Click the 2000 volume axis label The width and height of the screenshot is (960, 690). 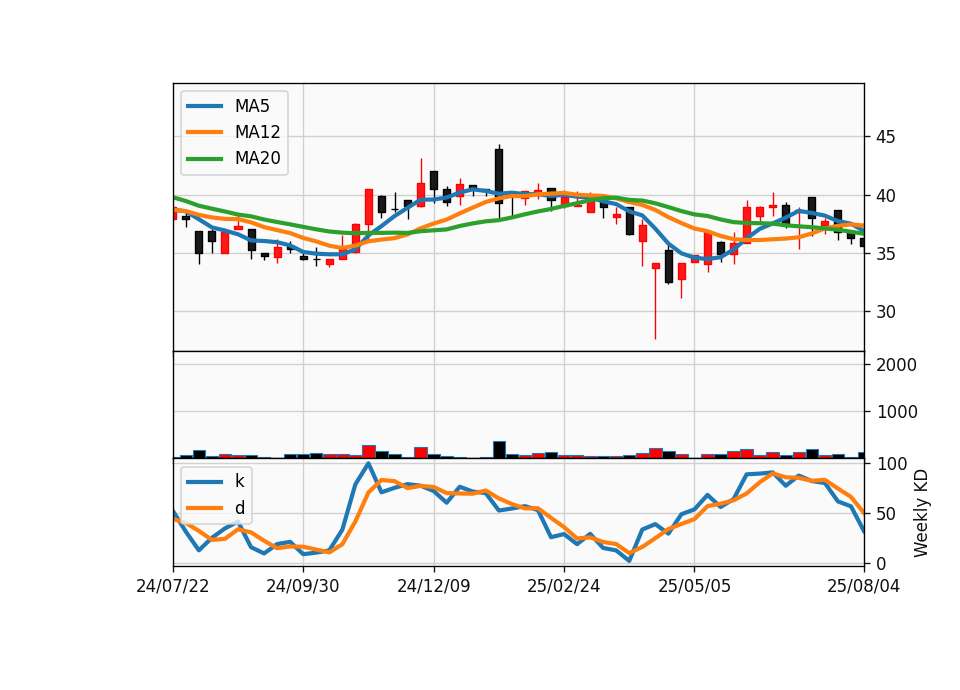pos(896,365)
